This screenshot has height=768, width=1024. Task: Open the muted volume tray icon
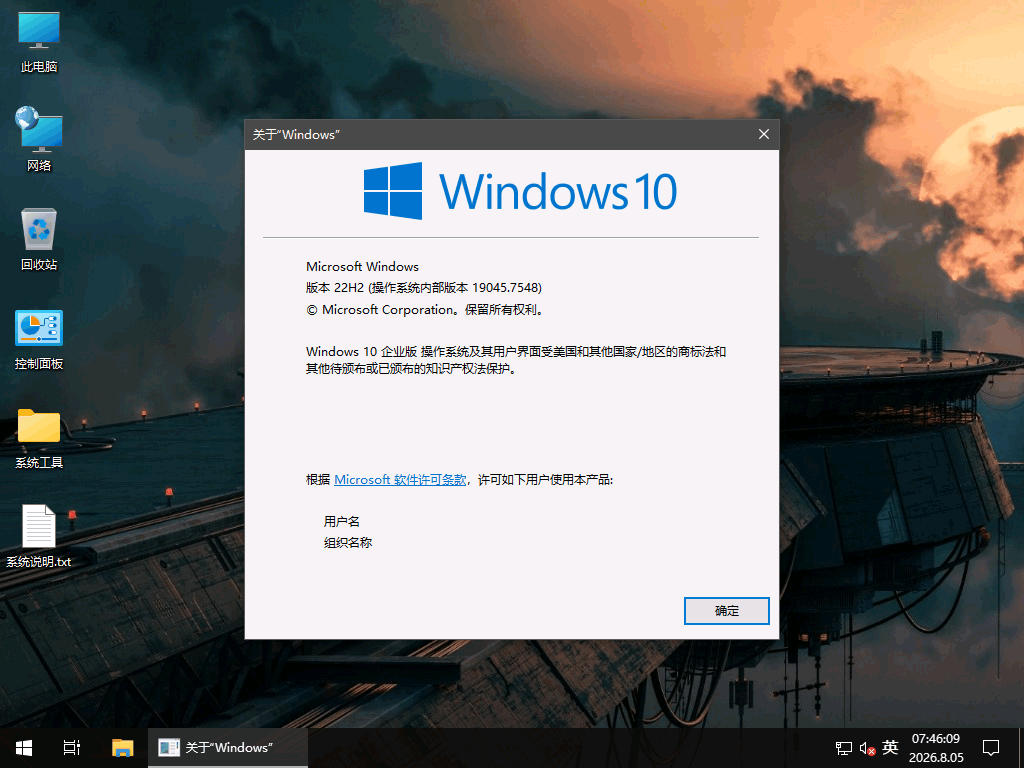pos(867,748)
